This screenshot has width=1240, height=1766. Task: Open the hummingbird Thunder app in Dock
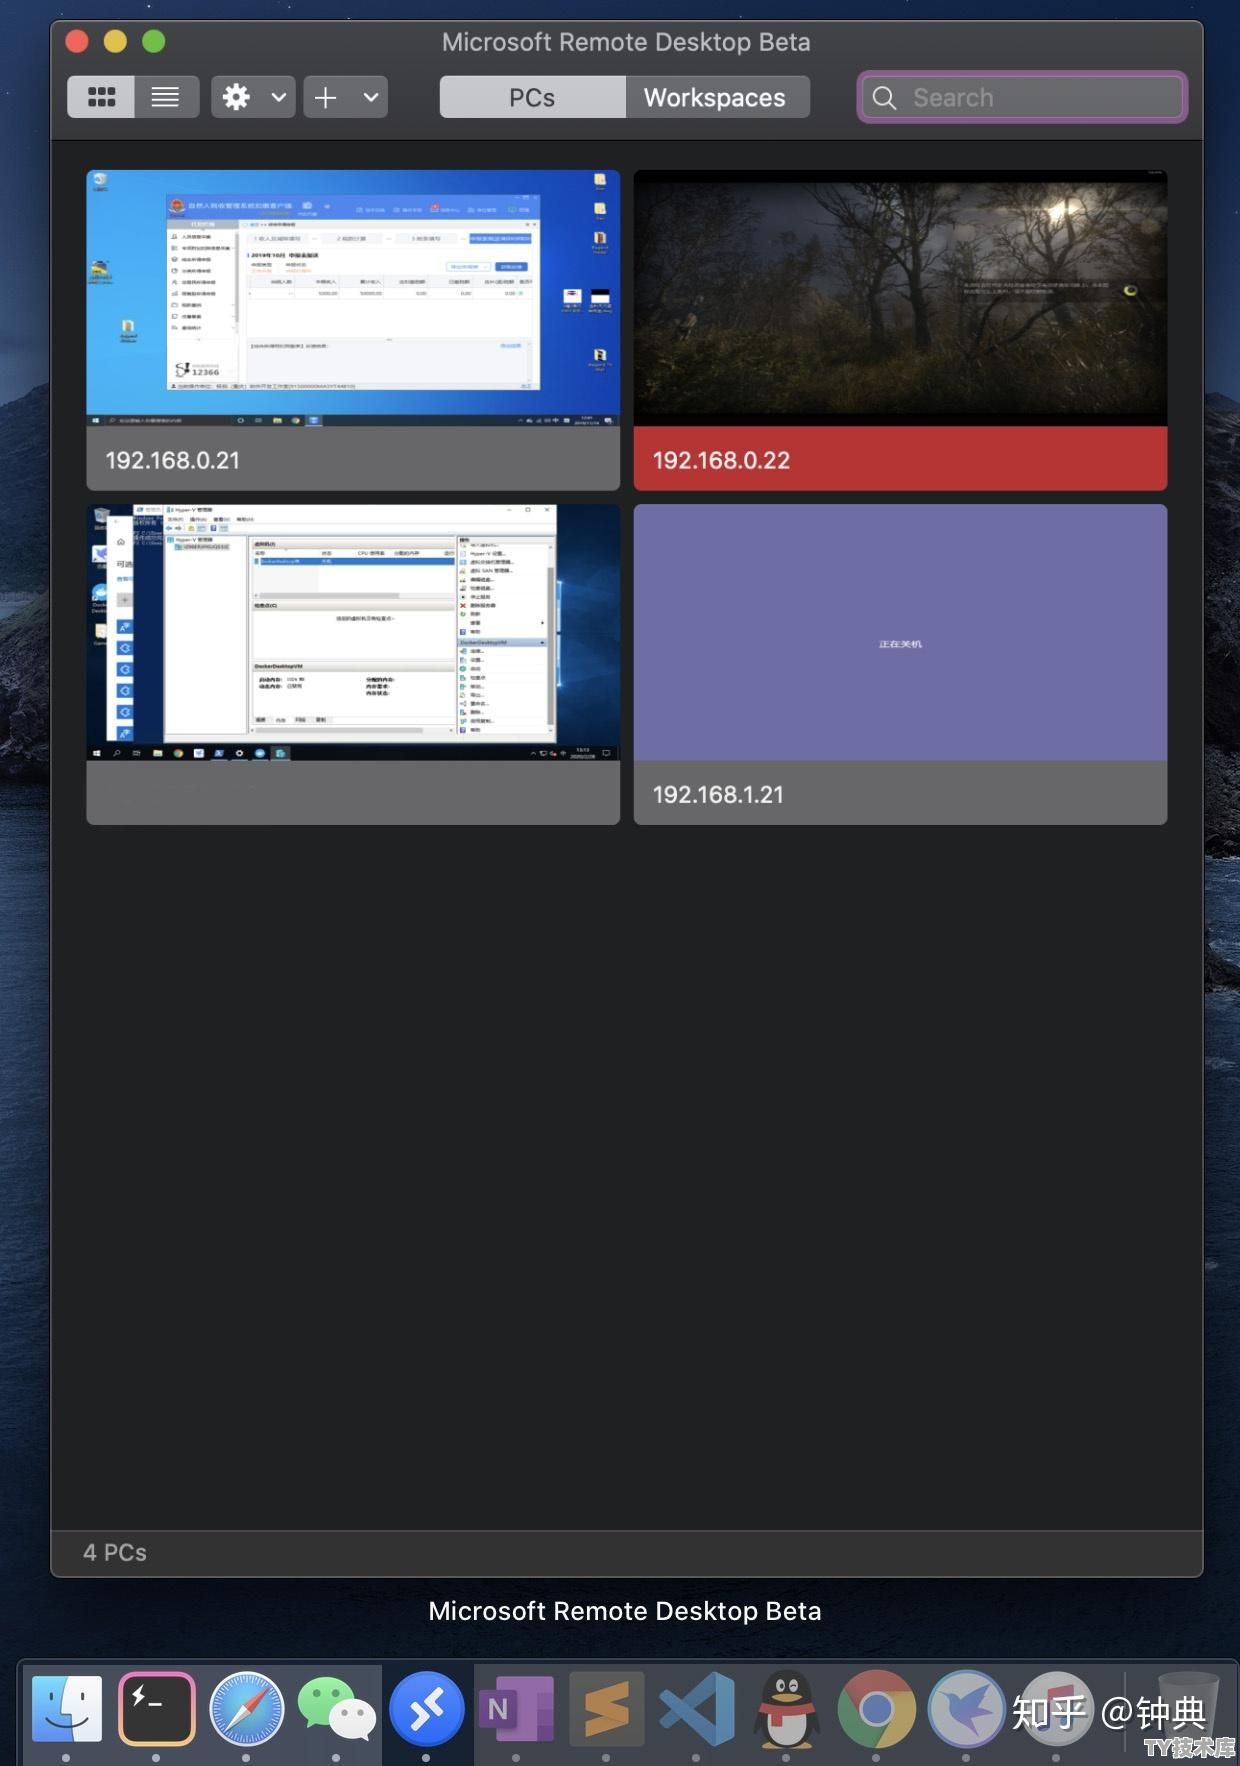[x=966, y=1709]
